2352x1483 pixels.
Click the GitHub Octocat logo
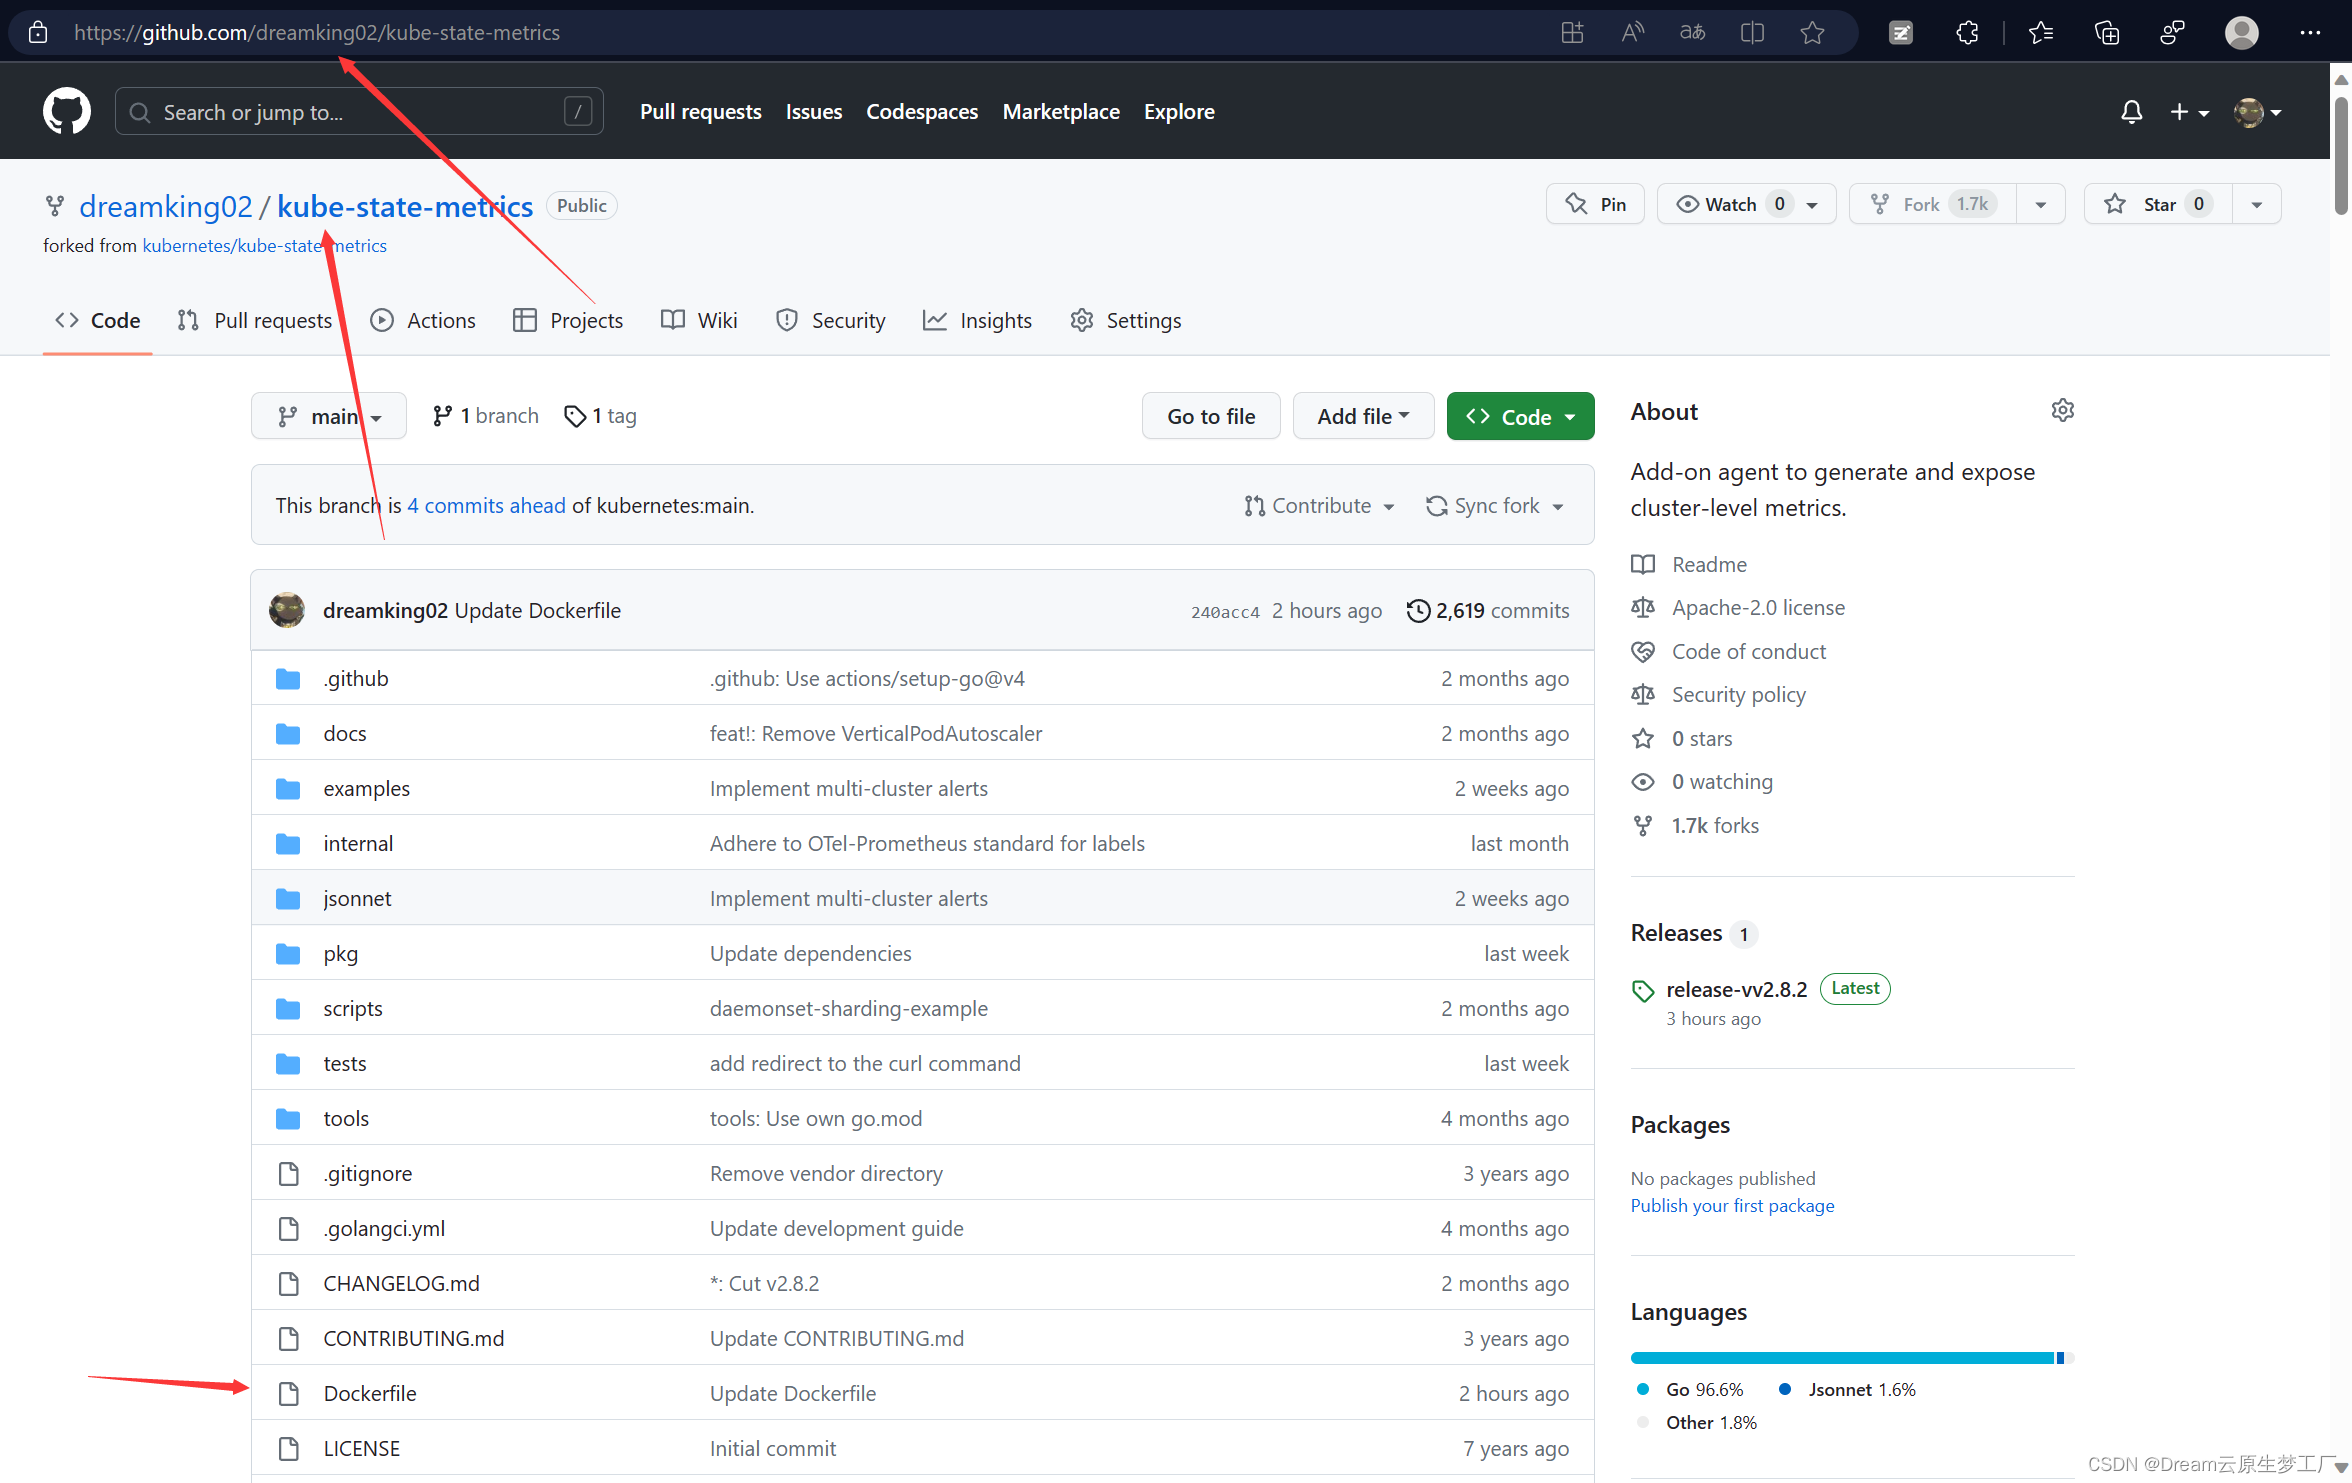tap(66, 111)
